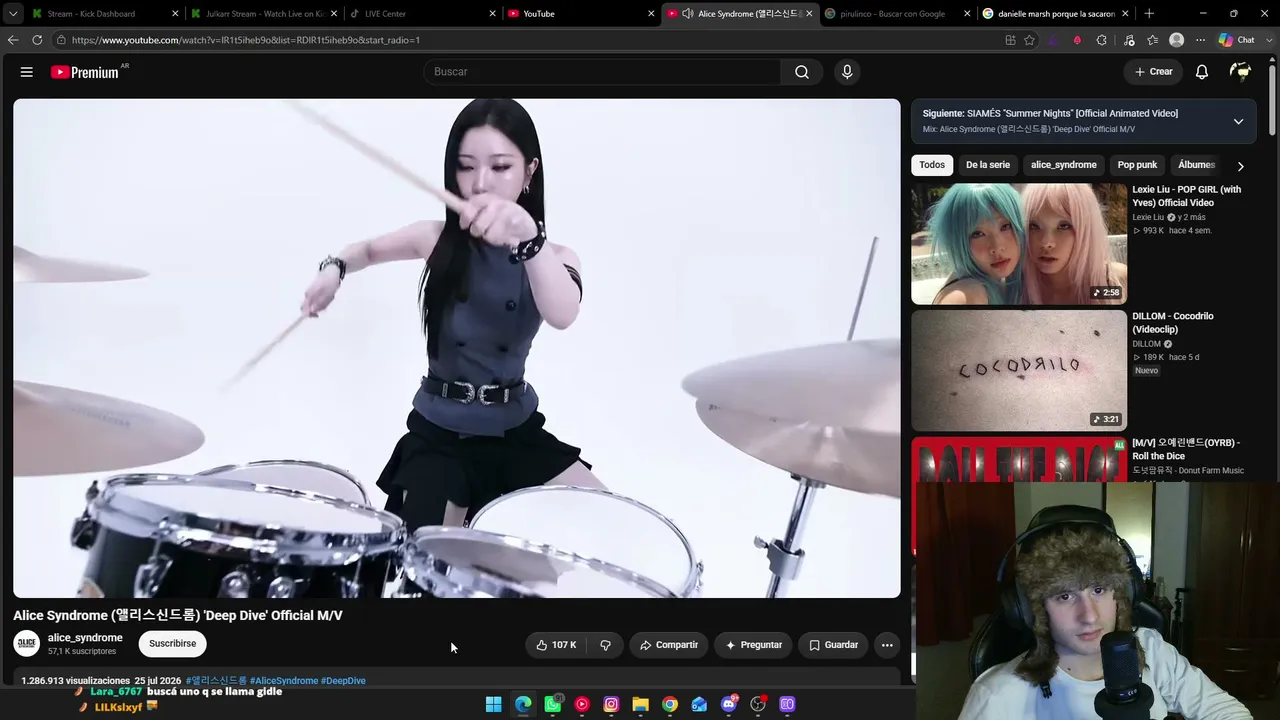Viewport: 1280px width, 720px height.
Task: Open Outlook from the taskbar
Action: click(699, 705)
